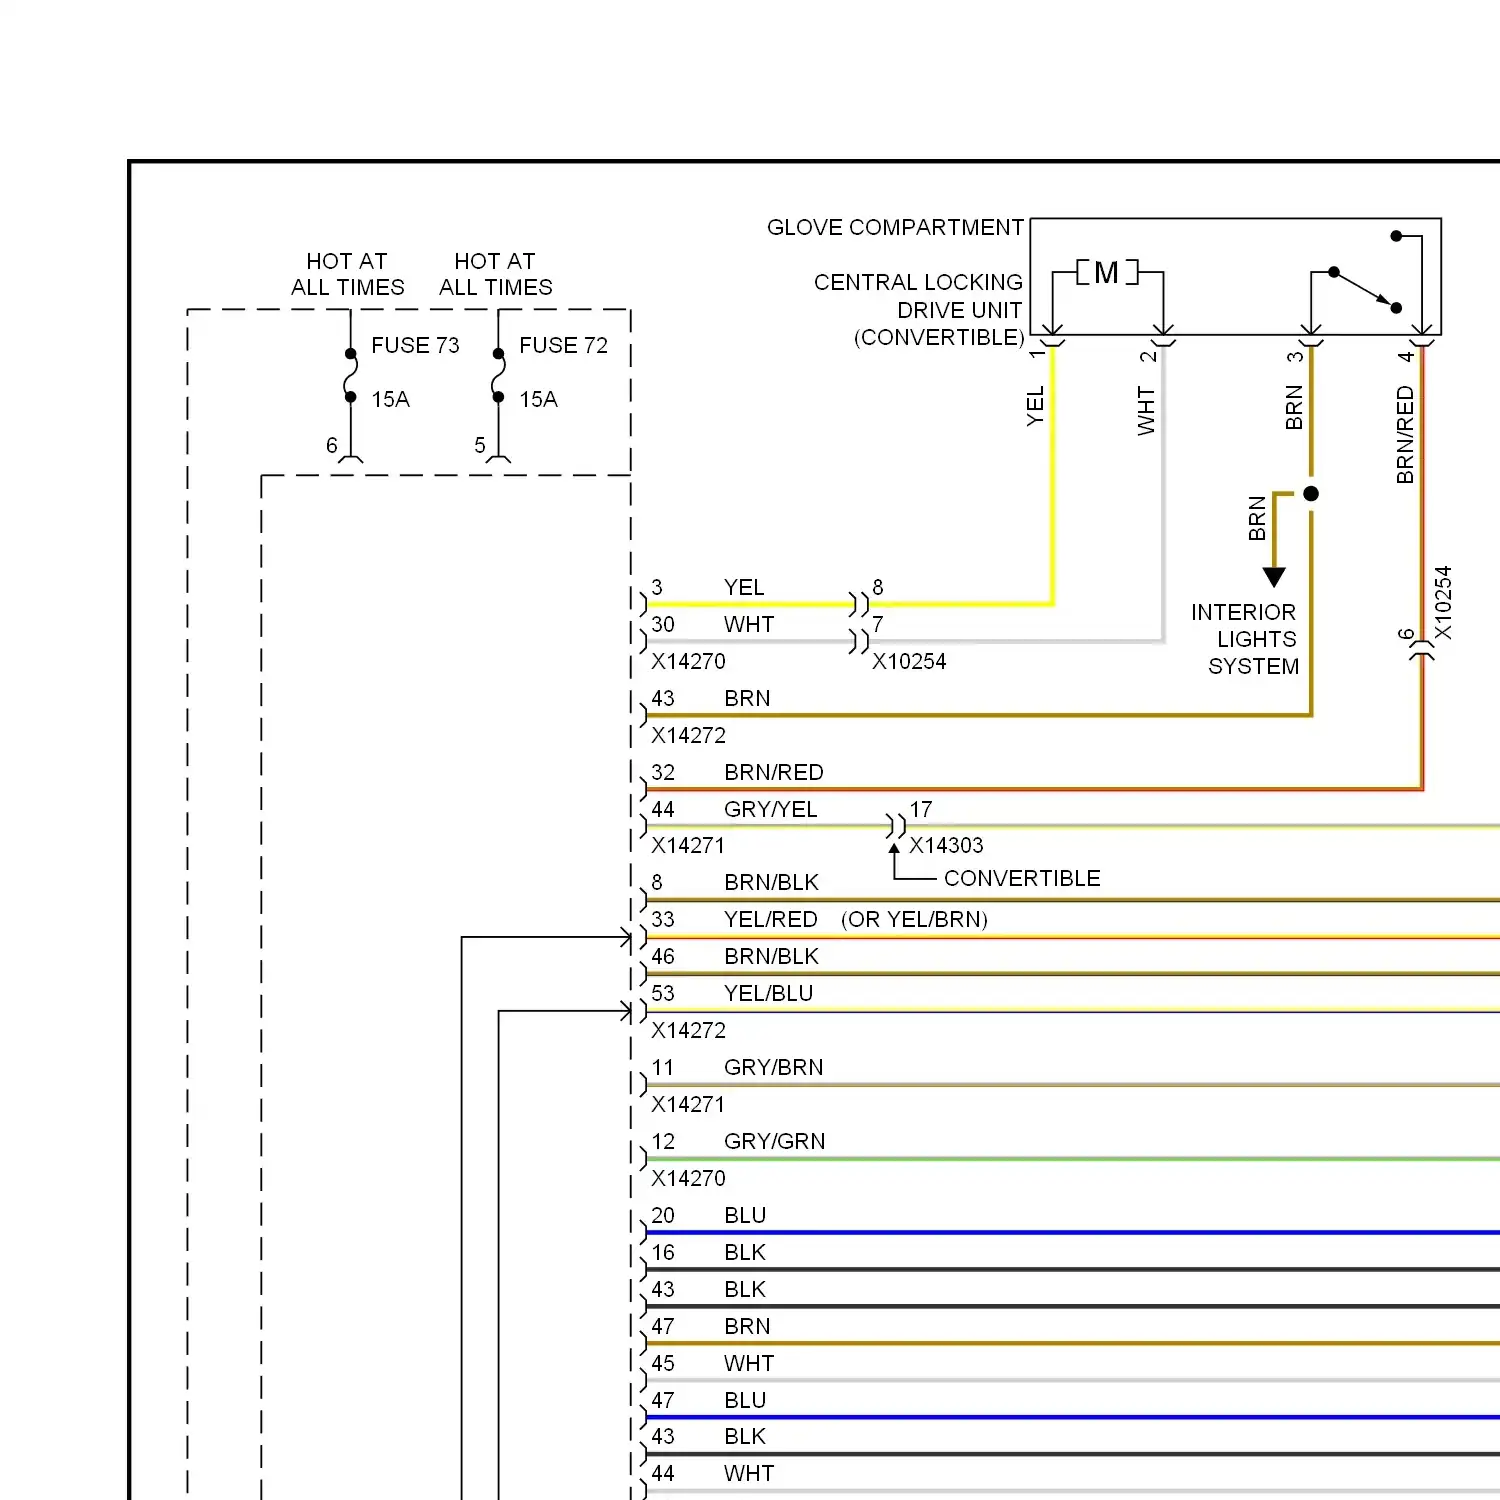Click the vertical YEL label on yellow wire
This screenshot has height=1500, width=1500.
pyautogui.click(x=1035, y=407)
